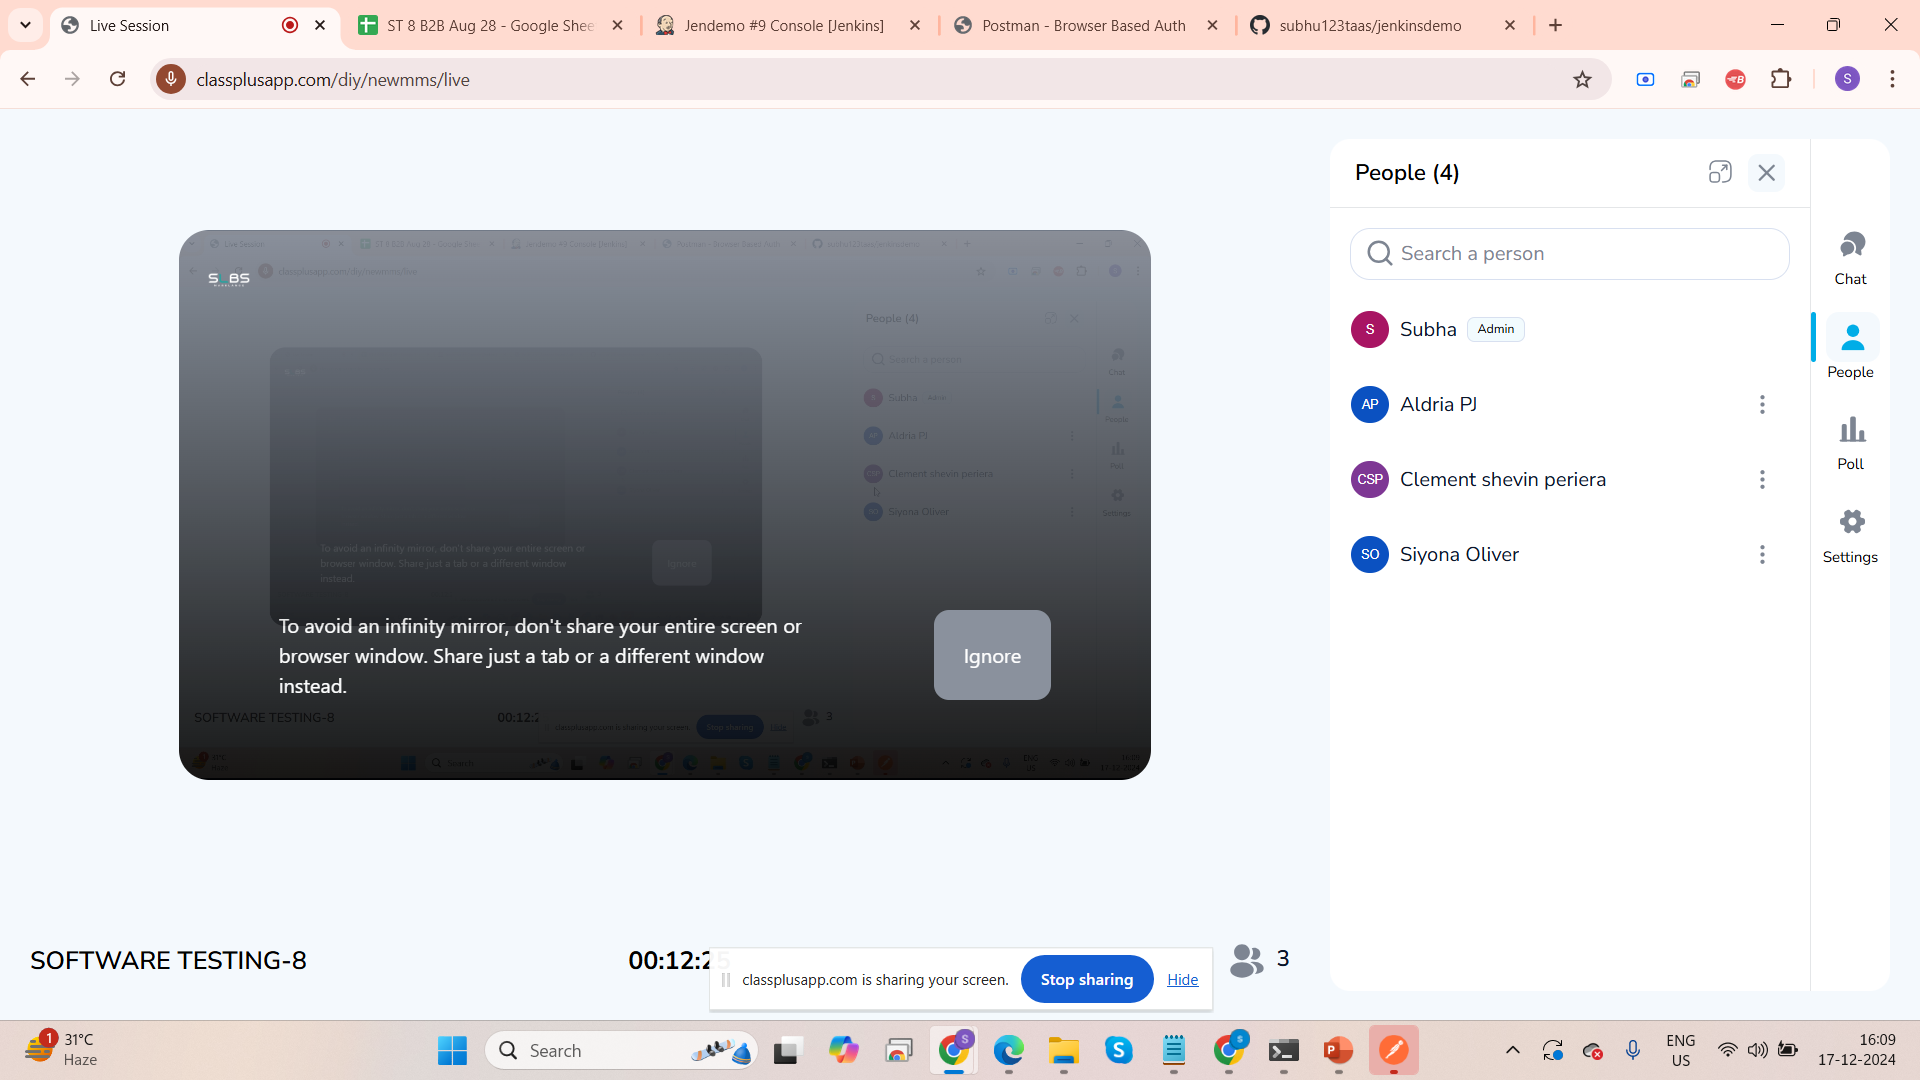Viewport: 1920px width, 1080px height.
Task: Open Copilot from taskbar
Action: coord(843,1051)
